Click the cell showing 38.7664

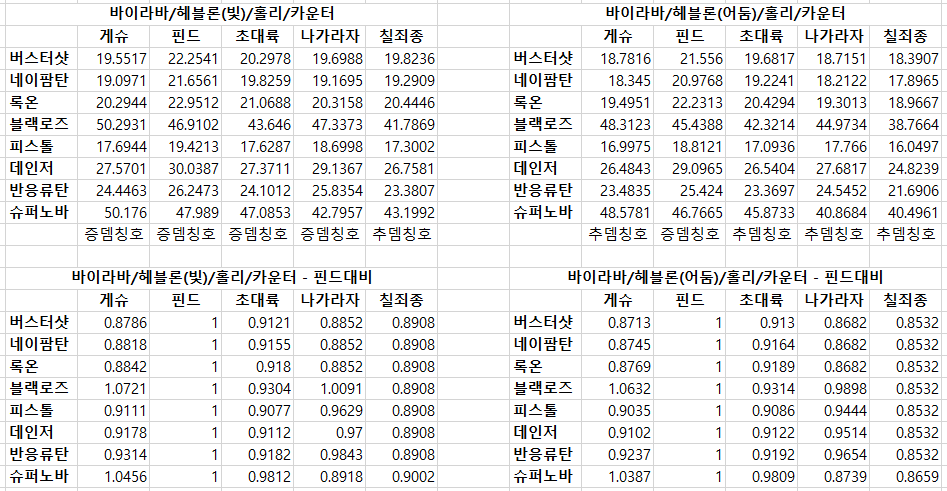tap(908, 124)
